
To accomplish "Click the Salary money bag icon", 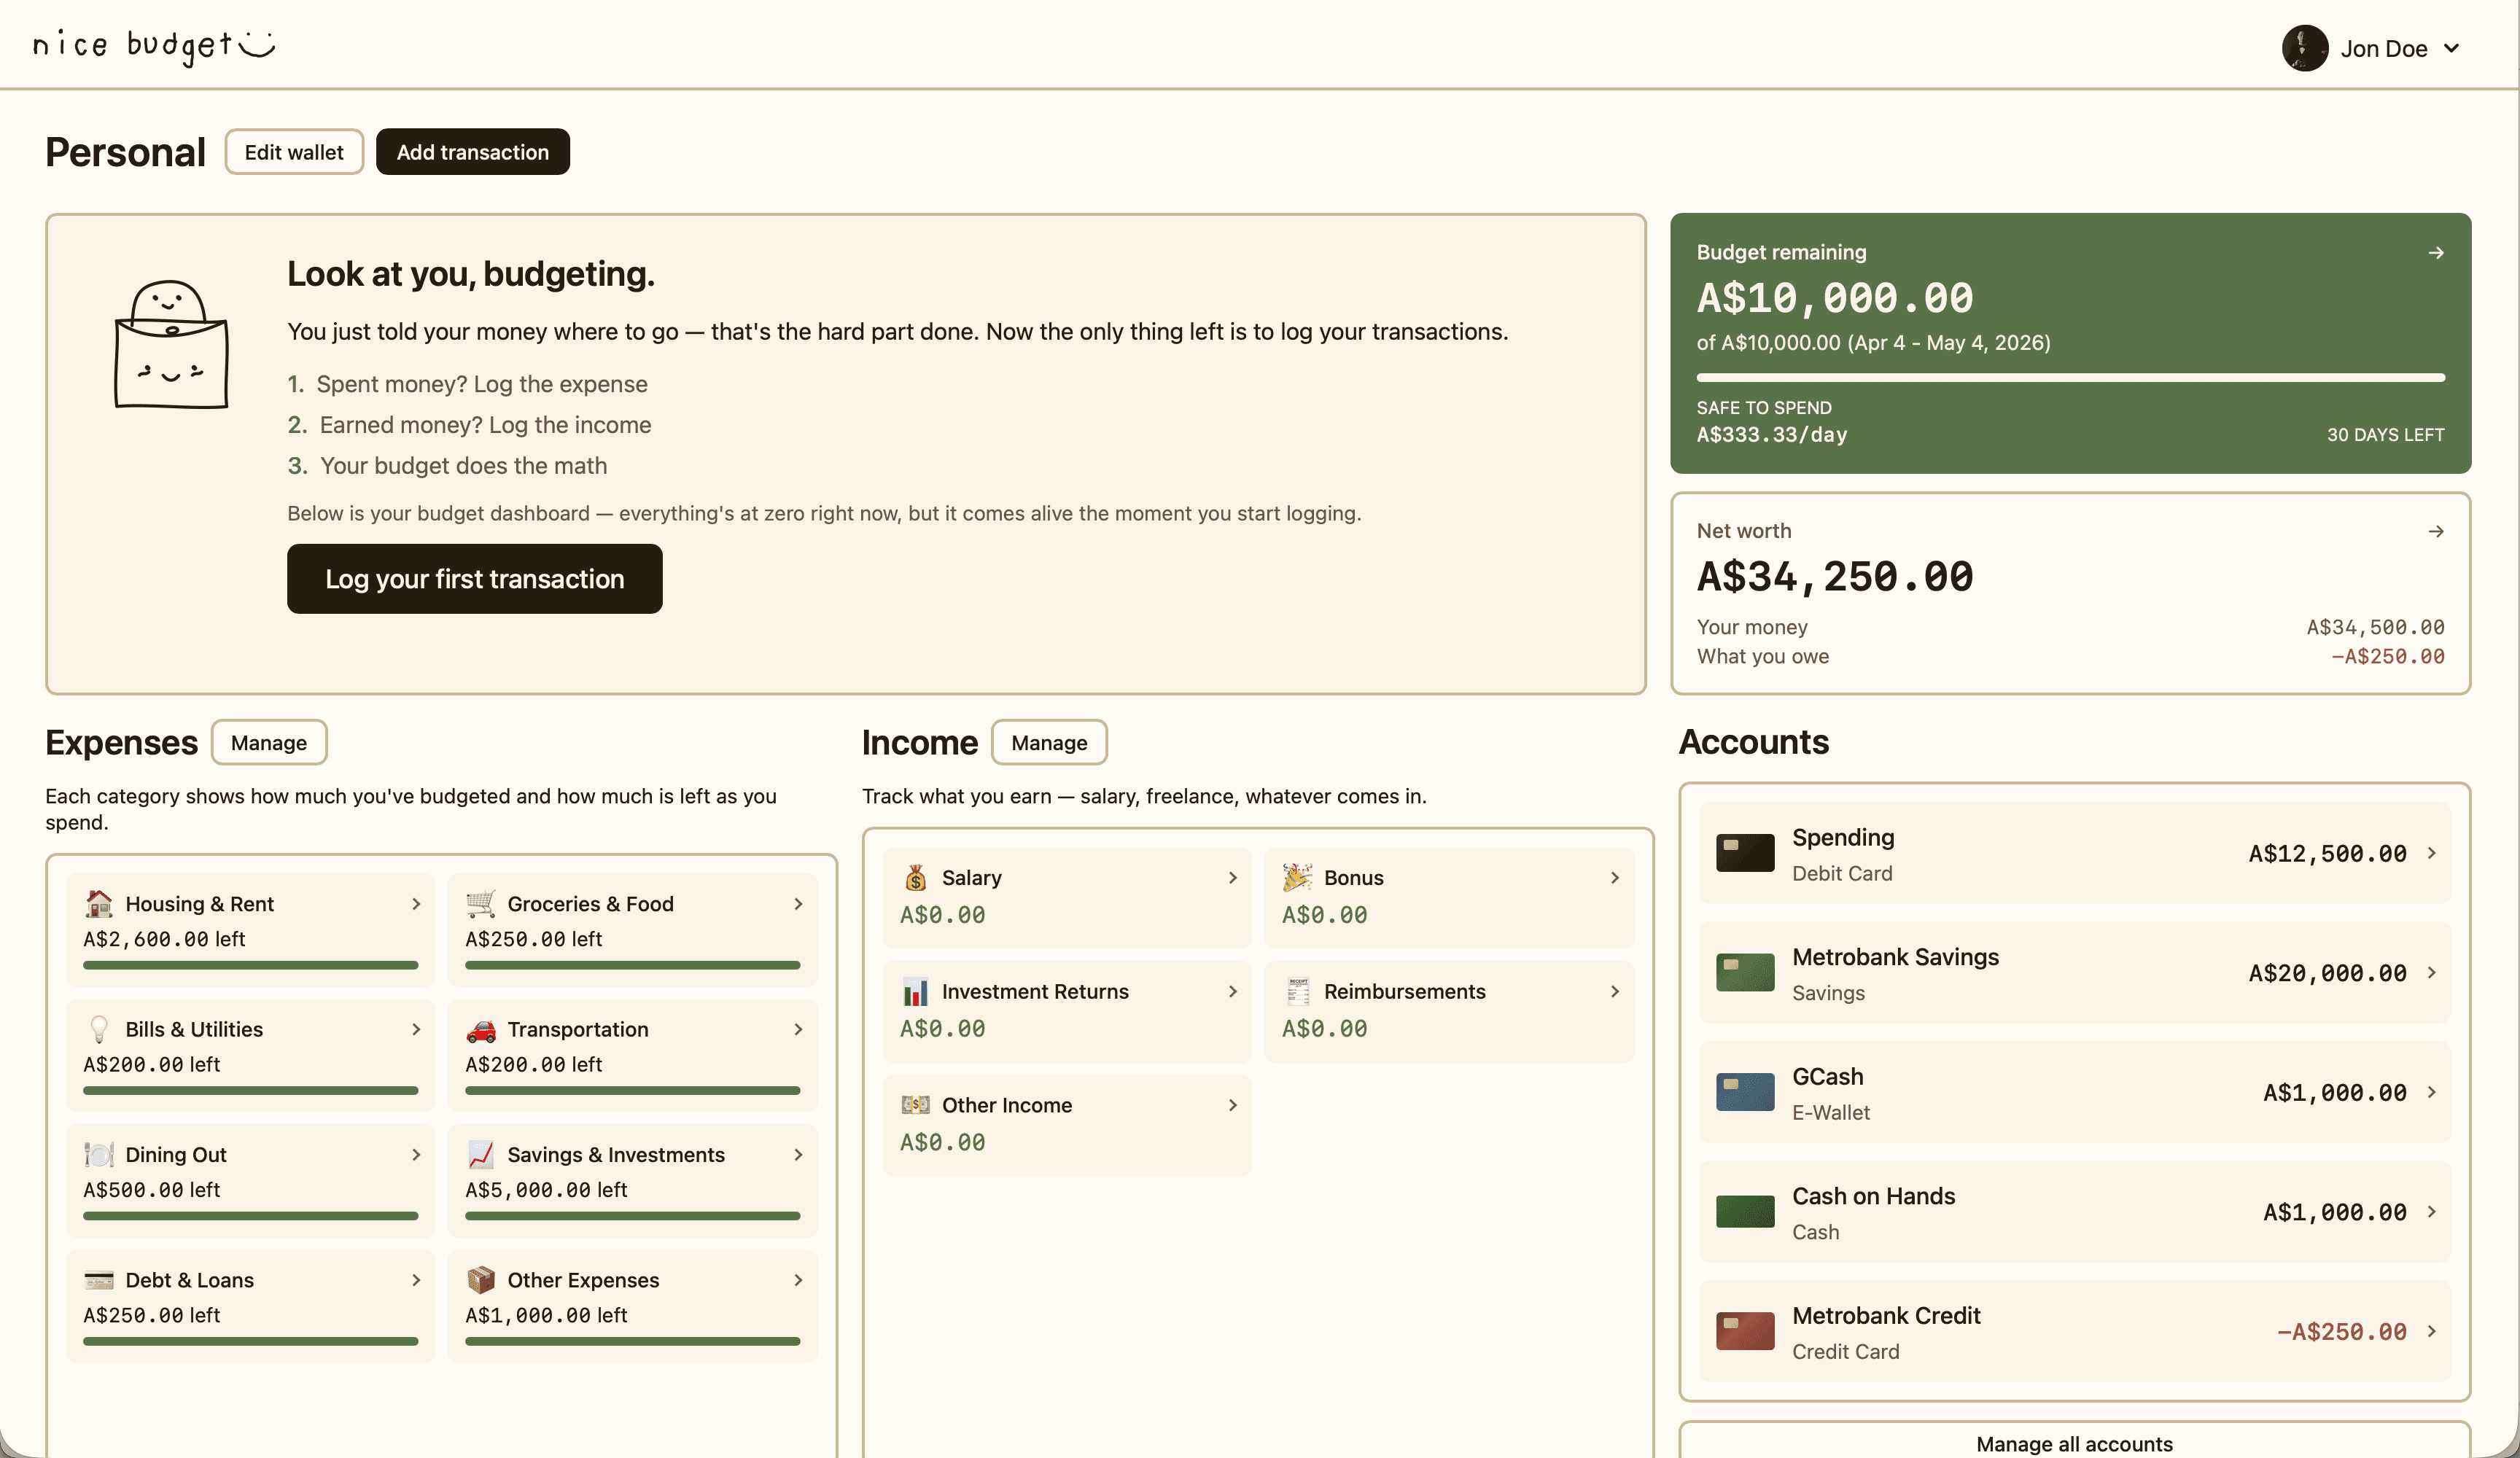I will pos(915,877).
